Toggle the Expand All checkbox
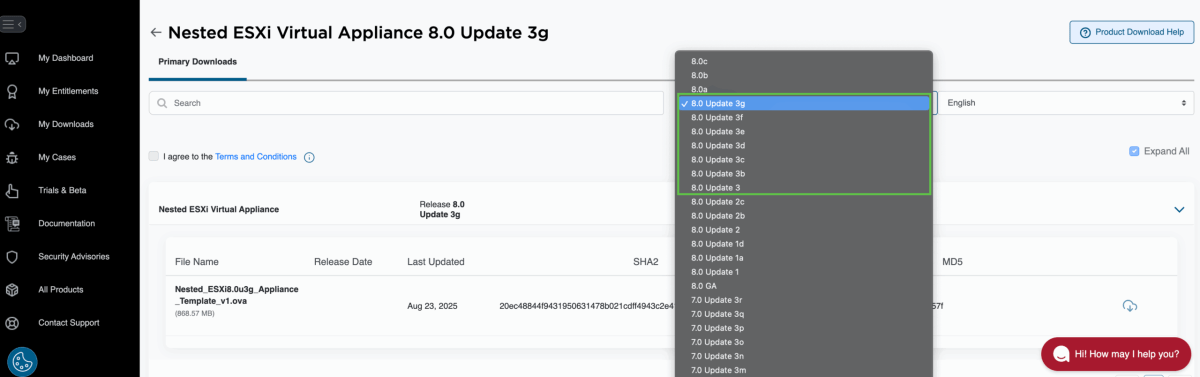The image size is (1200, 377). pyautogui.click(x=1134, y=151)
